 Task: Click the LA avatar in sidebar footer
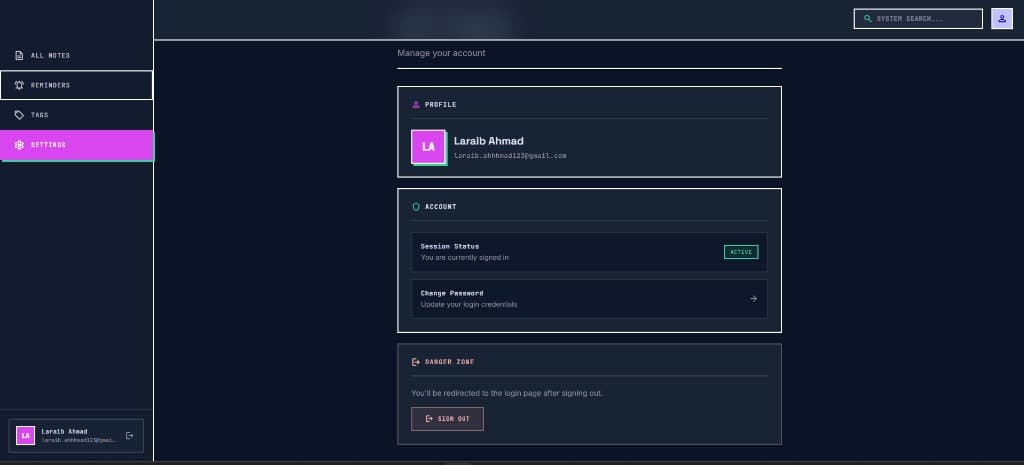[25, 436]
